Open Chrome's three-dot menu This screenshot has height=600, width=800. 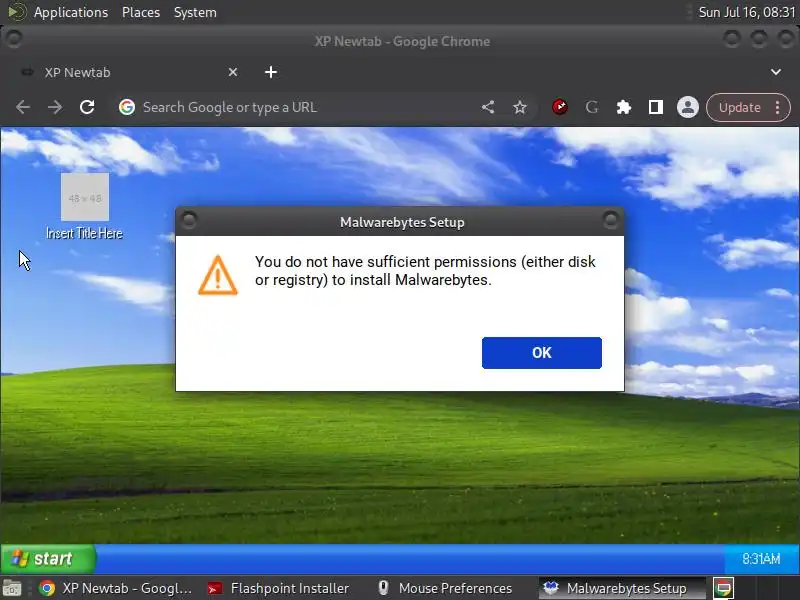pos(778,108)
